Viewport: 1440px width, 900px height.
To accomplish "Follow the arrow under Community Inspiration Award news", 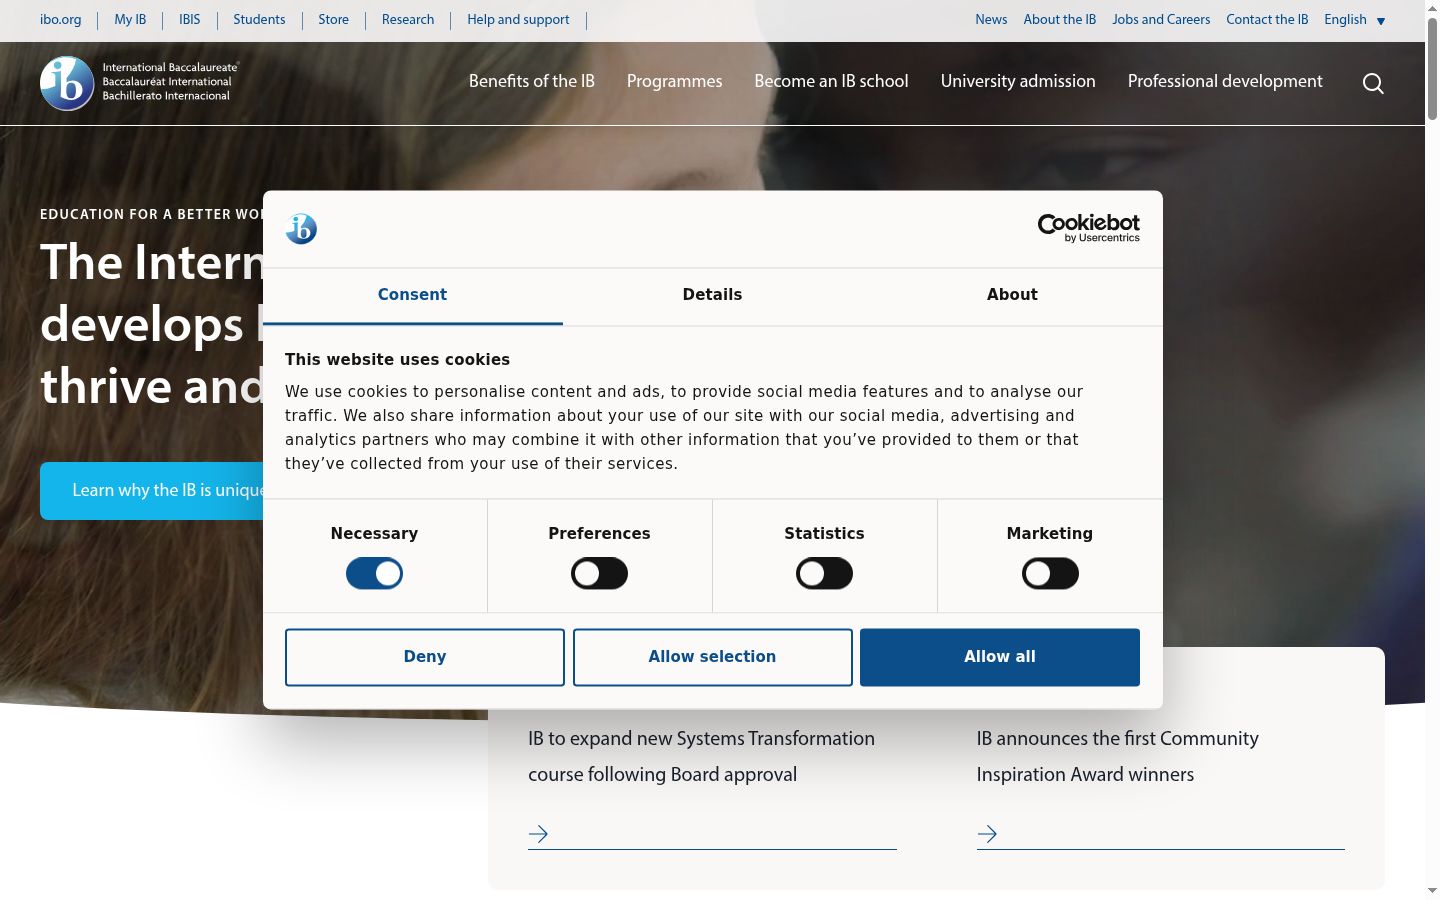I will [987, 834].
